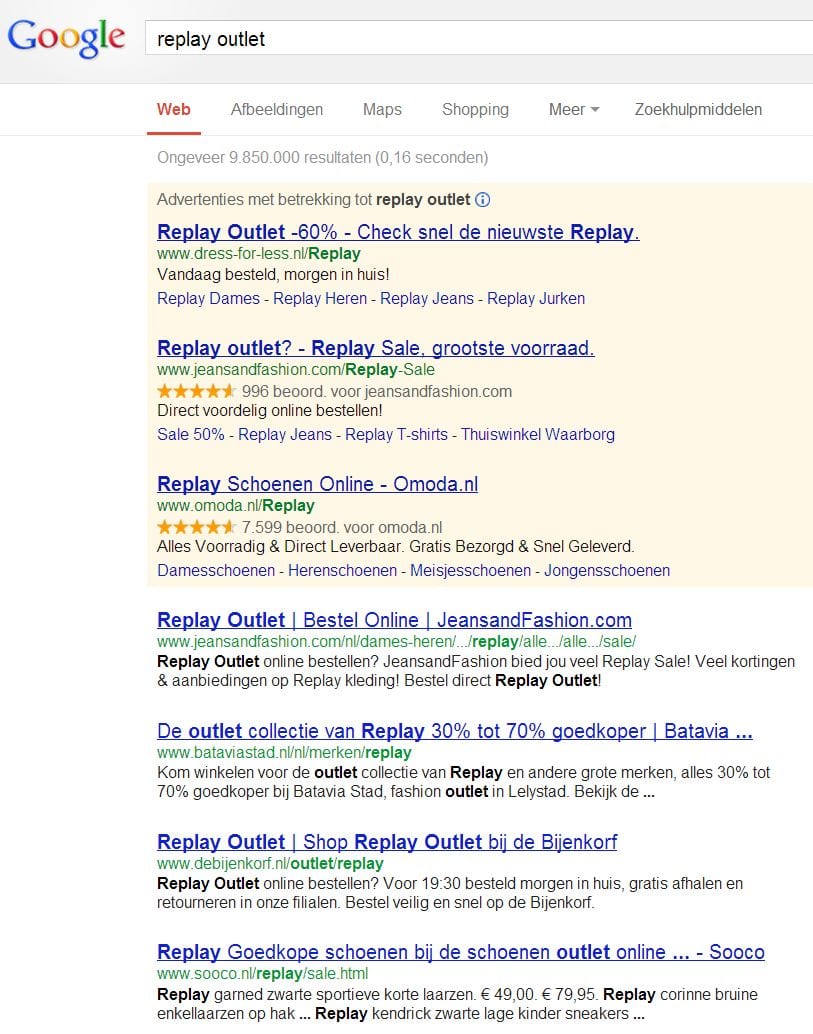Open the Shopping tab

click(475, 109)
